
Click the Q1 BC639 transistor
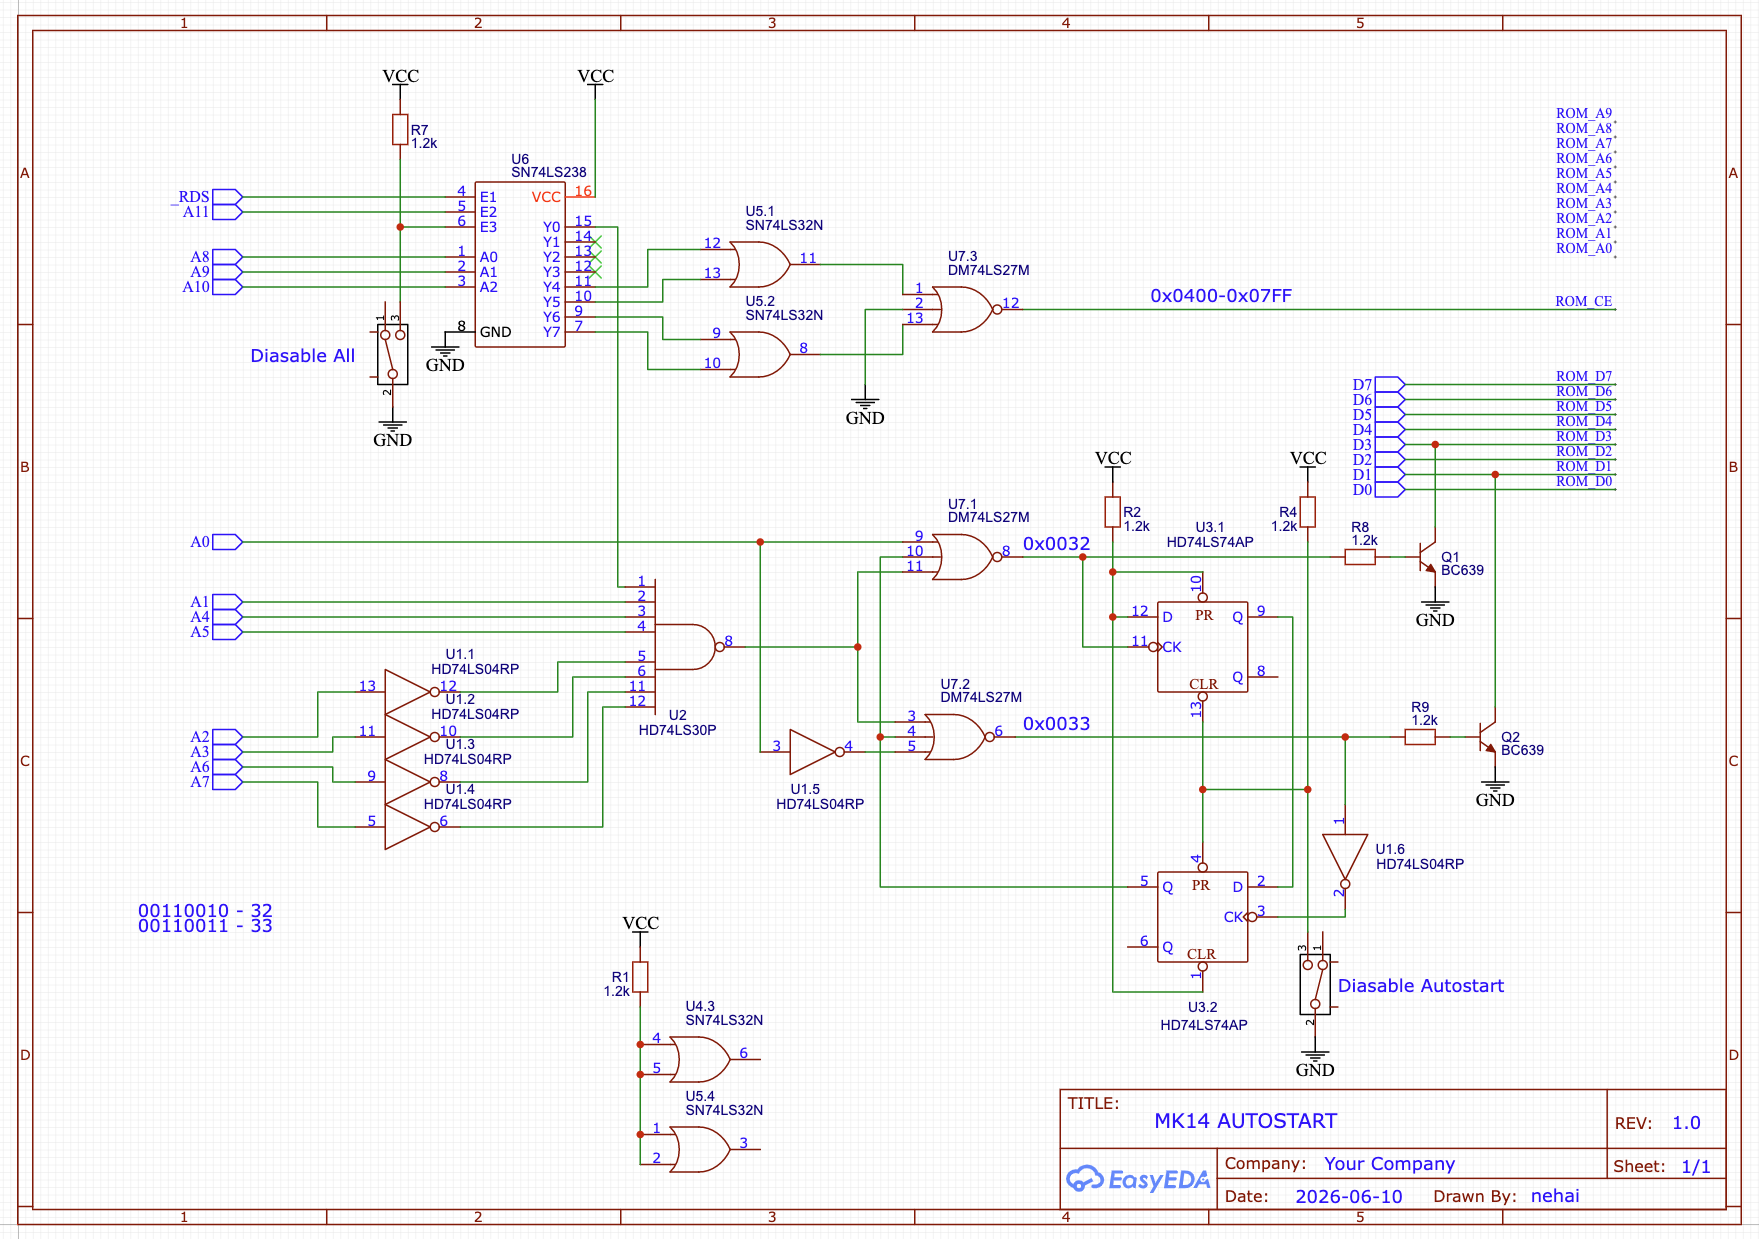click(1428, 558)
